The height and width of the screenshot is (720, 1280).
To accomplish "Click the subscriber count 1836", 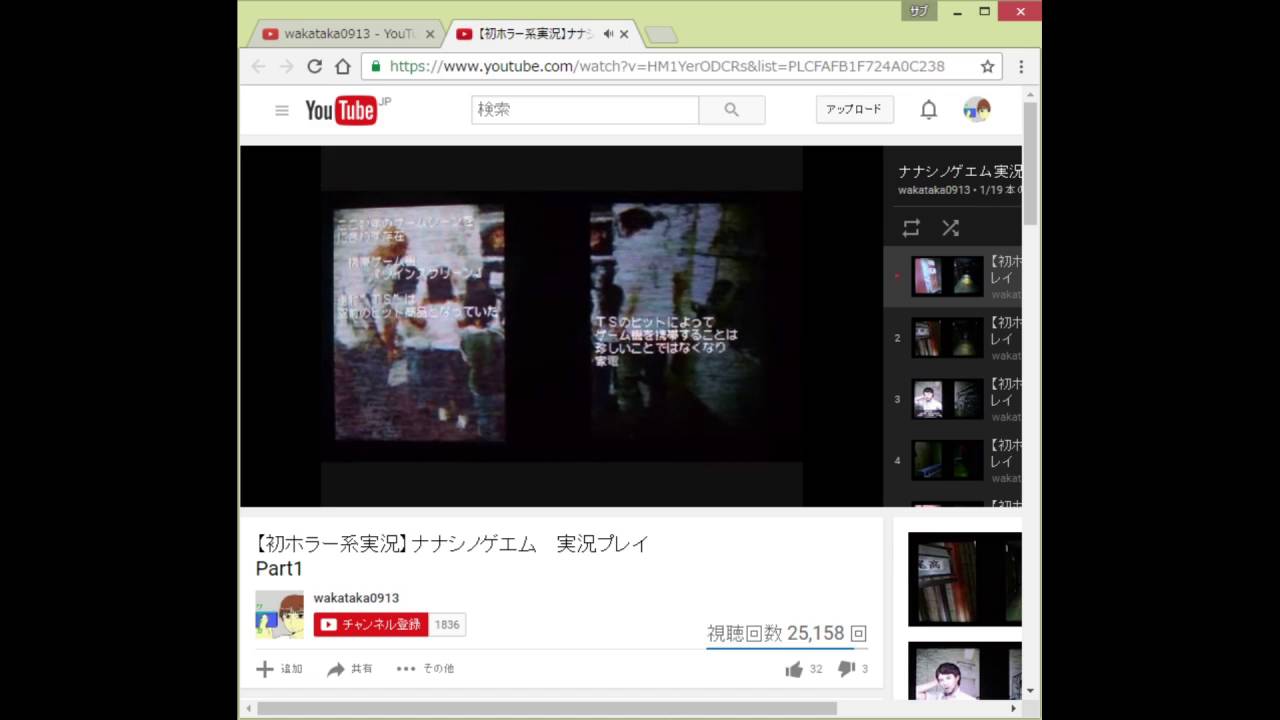I will [447, 625].
